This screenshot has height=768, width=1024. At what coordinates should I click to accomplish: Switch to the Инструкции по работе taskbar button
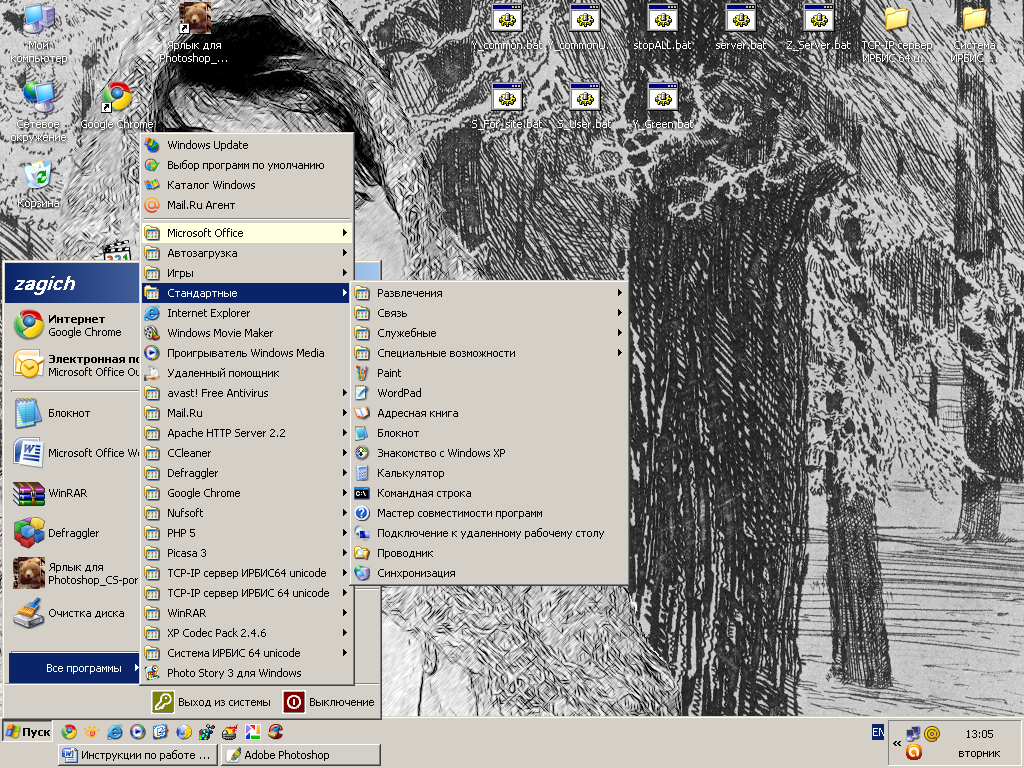[138, 755]
